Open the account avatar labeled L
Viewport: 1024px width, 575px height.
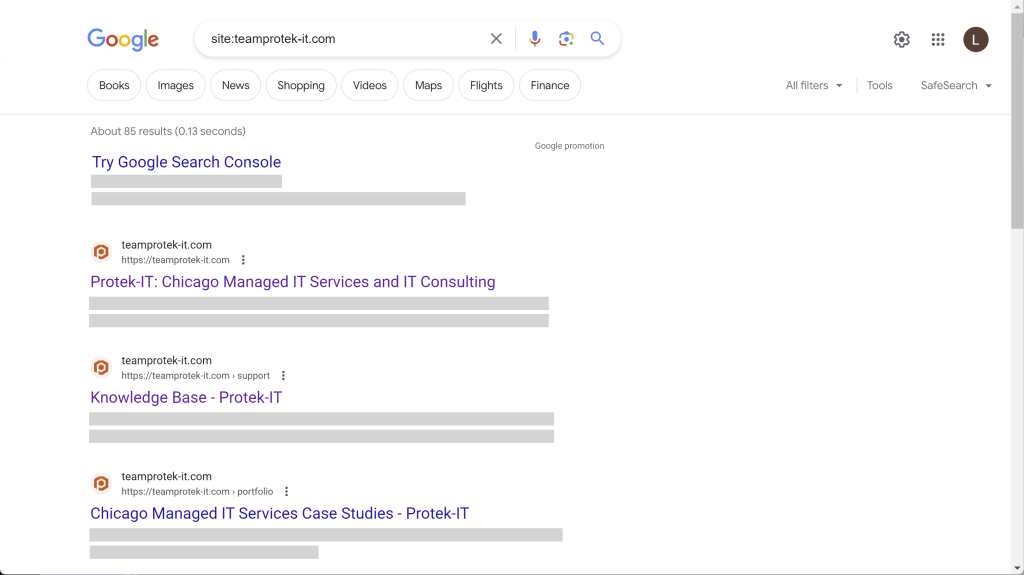(x=976, y=39)
